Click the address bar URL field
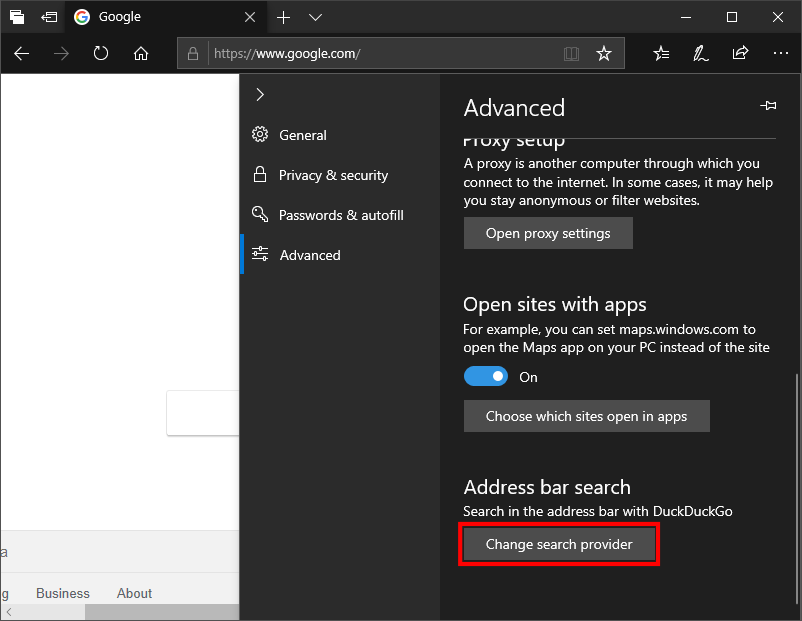Screen dimensions: 802x621 tap(380, 54)
